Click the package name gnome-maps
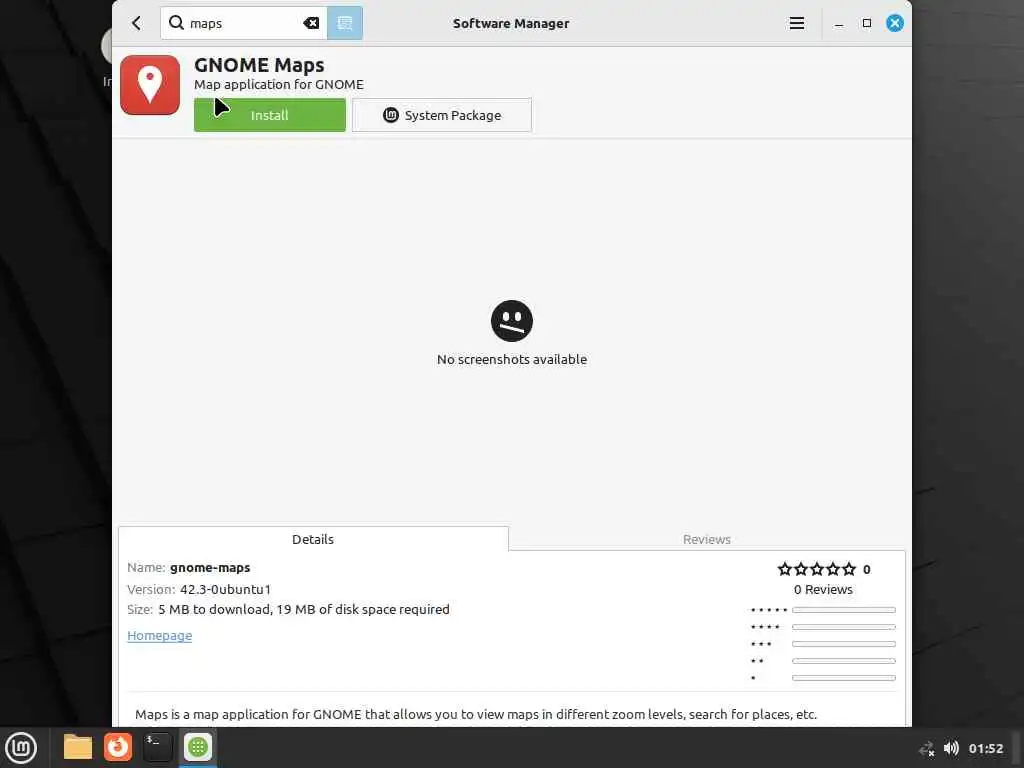Image resolution: width=1024 pixels, height=768 pixels. [210, 568]
